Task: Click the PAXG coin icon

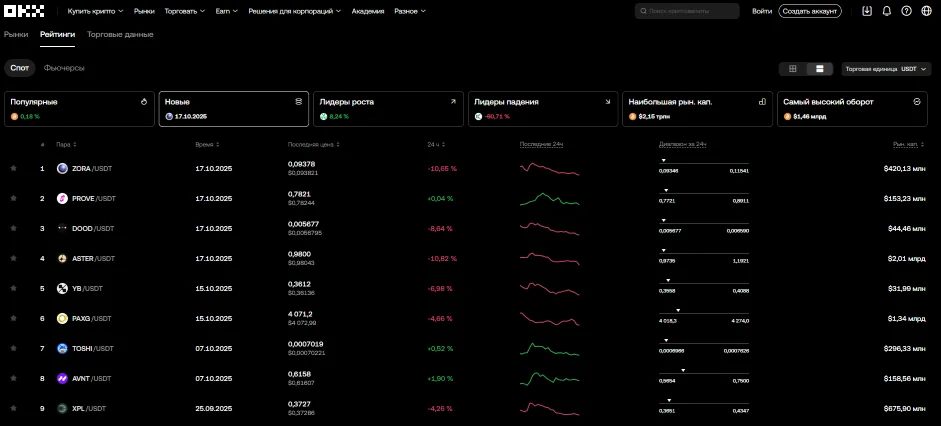Action: coord(62,319)
